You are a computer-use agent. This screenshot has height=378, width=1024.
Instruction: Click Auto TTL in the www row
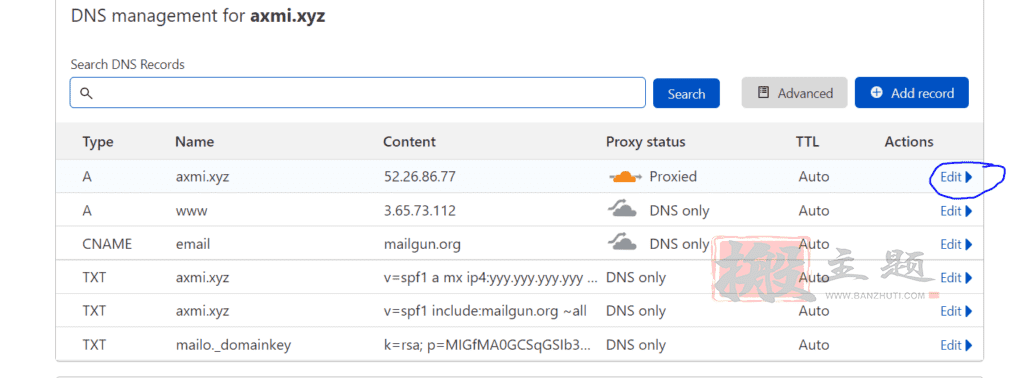814,211
